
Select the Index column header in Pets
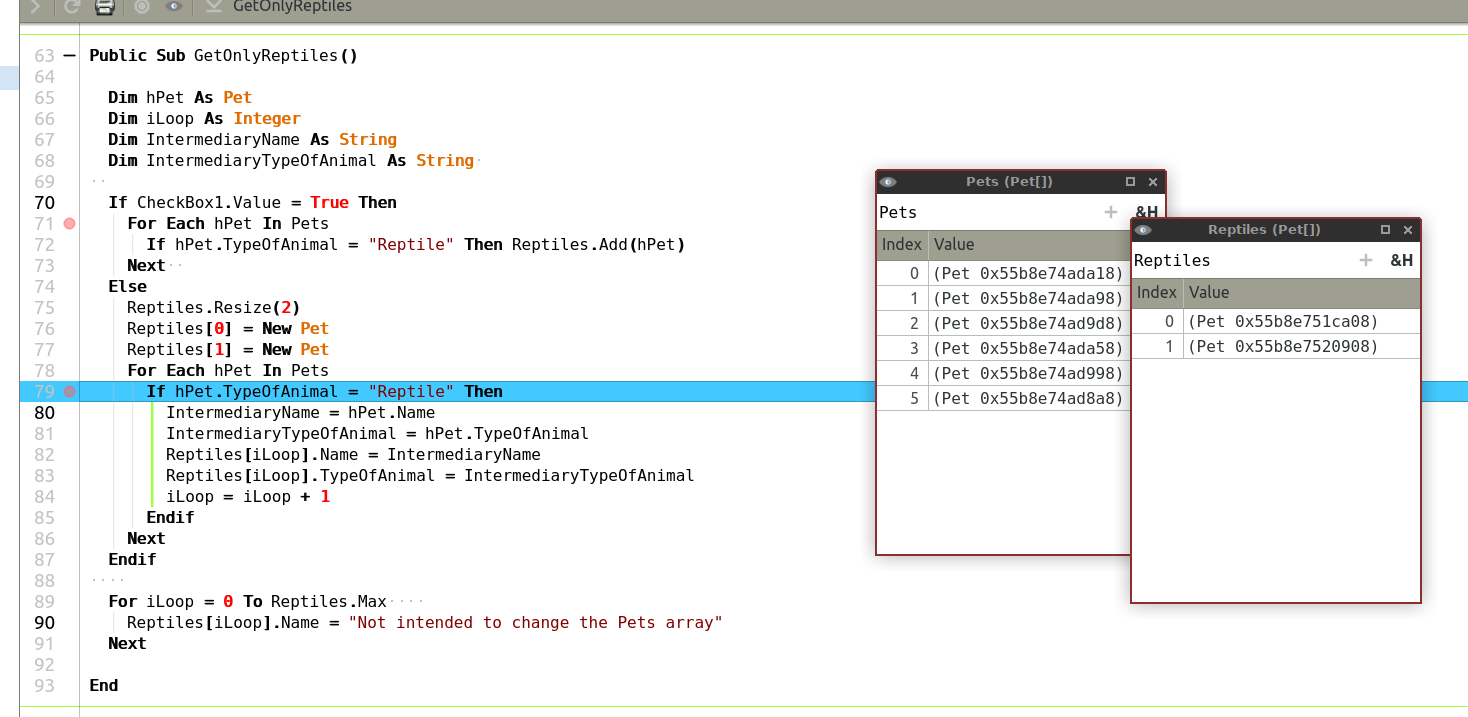pyautogui.click(x=901, y=245)
